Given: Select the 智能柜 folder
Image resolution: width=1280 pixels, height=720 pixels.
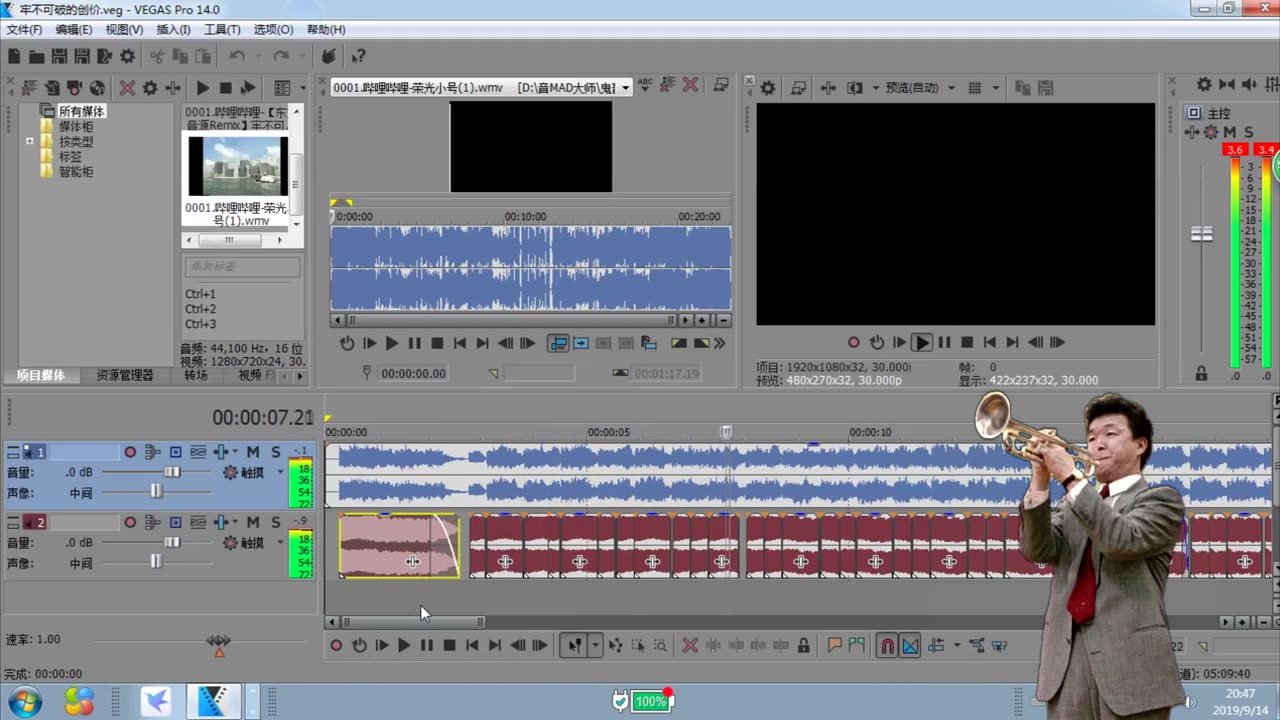Looking at the screenshot, I should coord(76,172).
